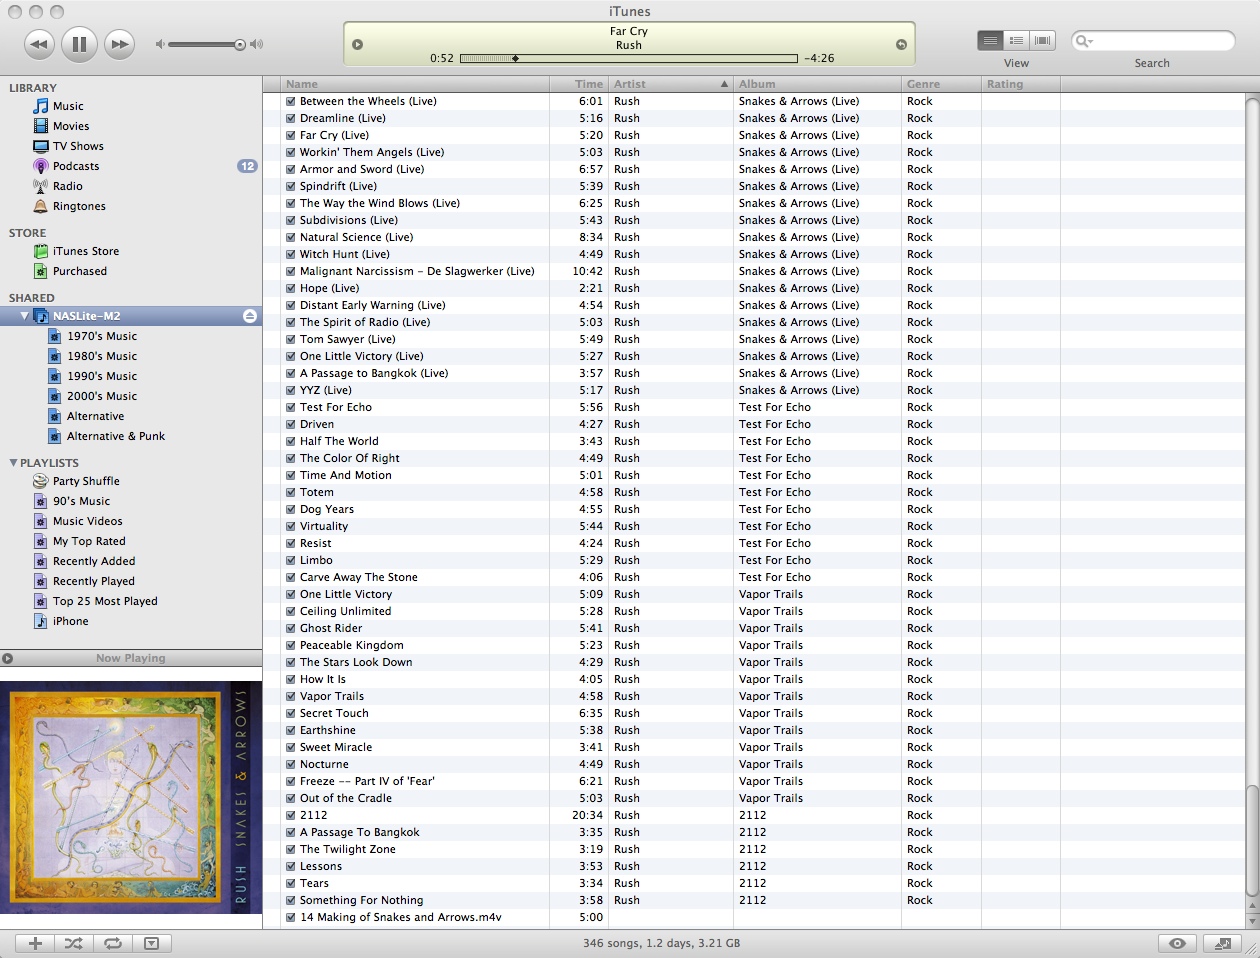Click the playhead diamond marker
This screenshot has width=1260, height=958.
(515, 58)
